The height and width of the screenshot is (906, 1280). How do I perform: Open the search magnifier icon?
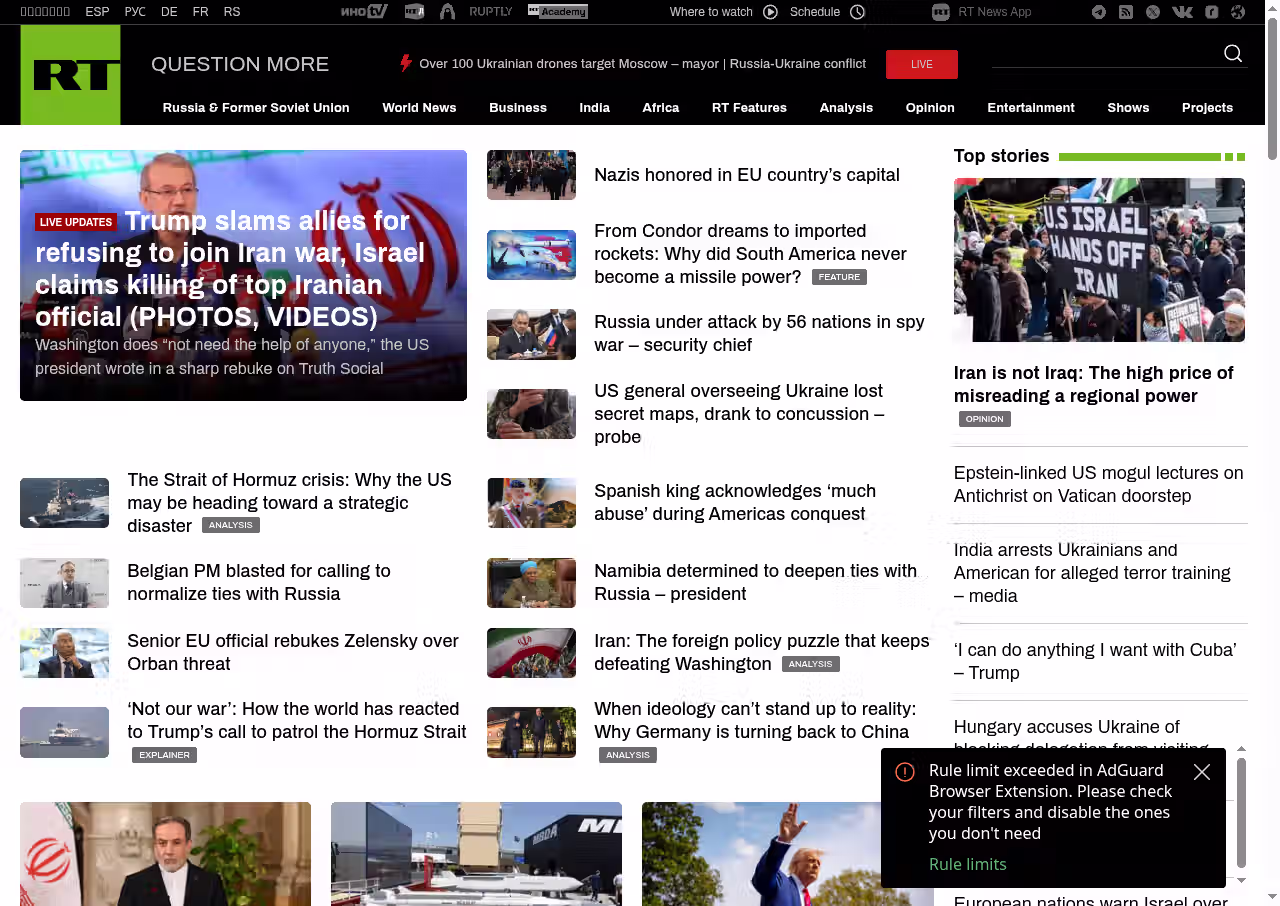(x=1233, y=54)
